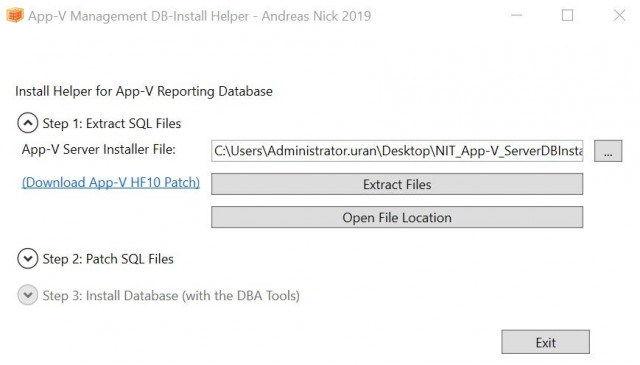640x365 pixels.
Task: Click Open File Location button
Action: pyautogui.click(x=397, y=217)
